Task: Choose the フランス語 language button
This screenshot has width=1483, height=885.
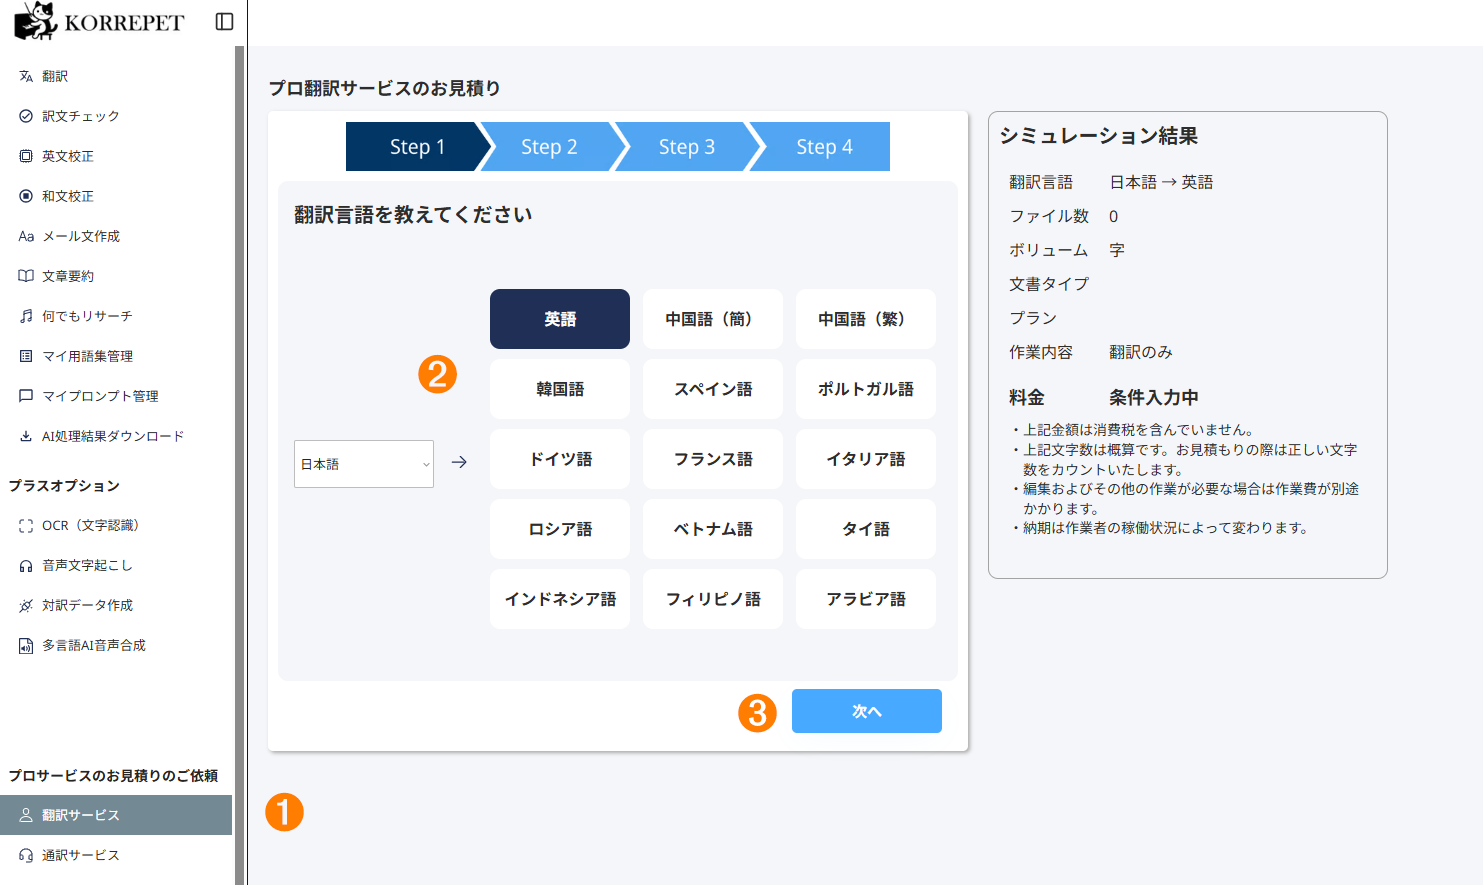Action: pyautogui.click(x=713, y=459)
